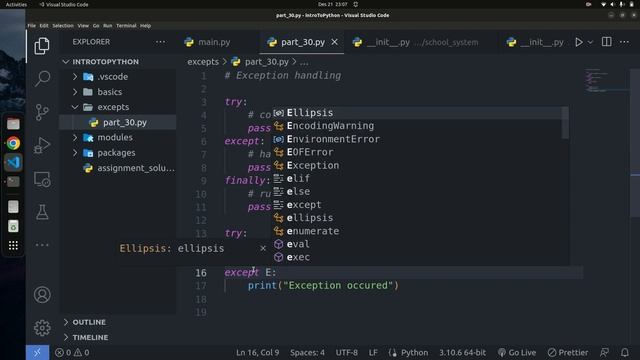Click the remote window indicator in status bar
Screen dimensions: 640x360
coord(37,352)
